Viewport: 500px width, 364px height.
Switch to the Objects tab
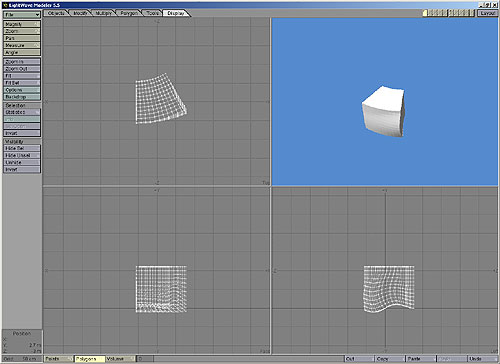click(x=56, y=13)
